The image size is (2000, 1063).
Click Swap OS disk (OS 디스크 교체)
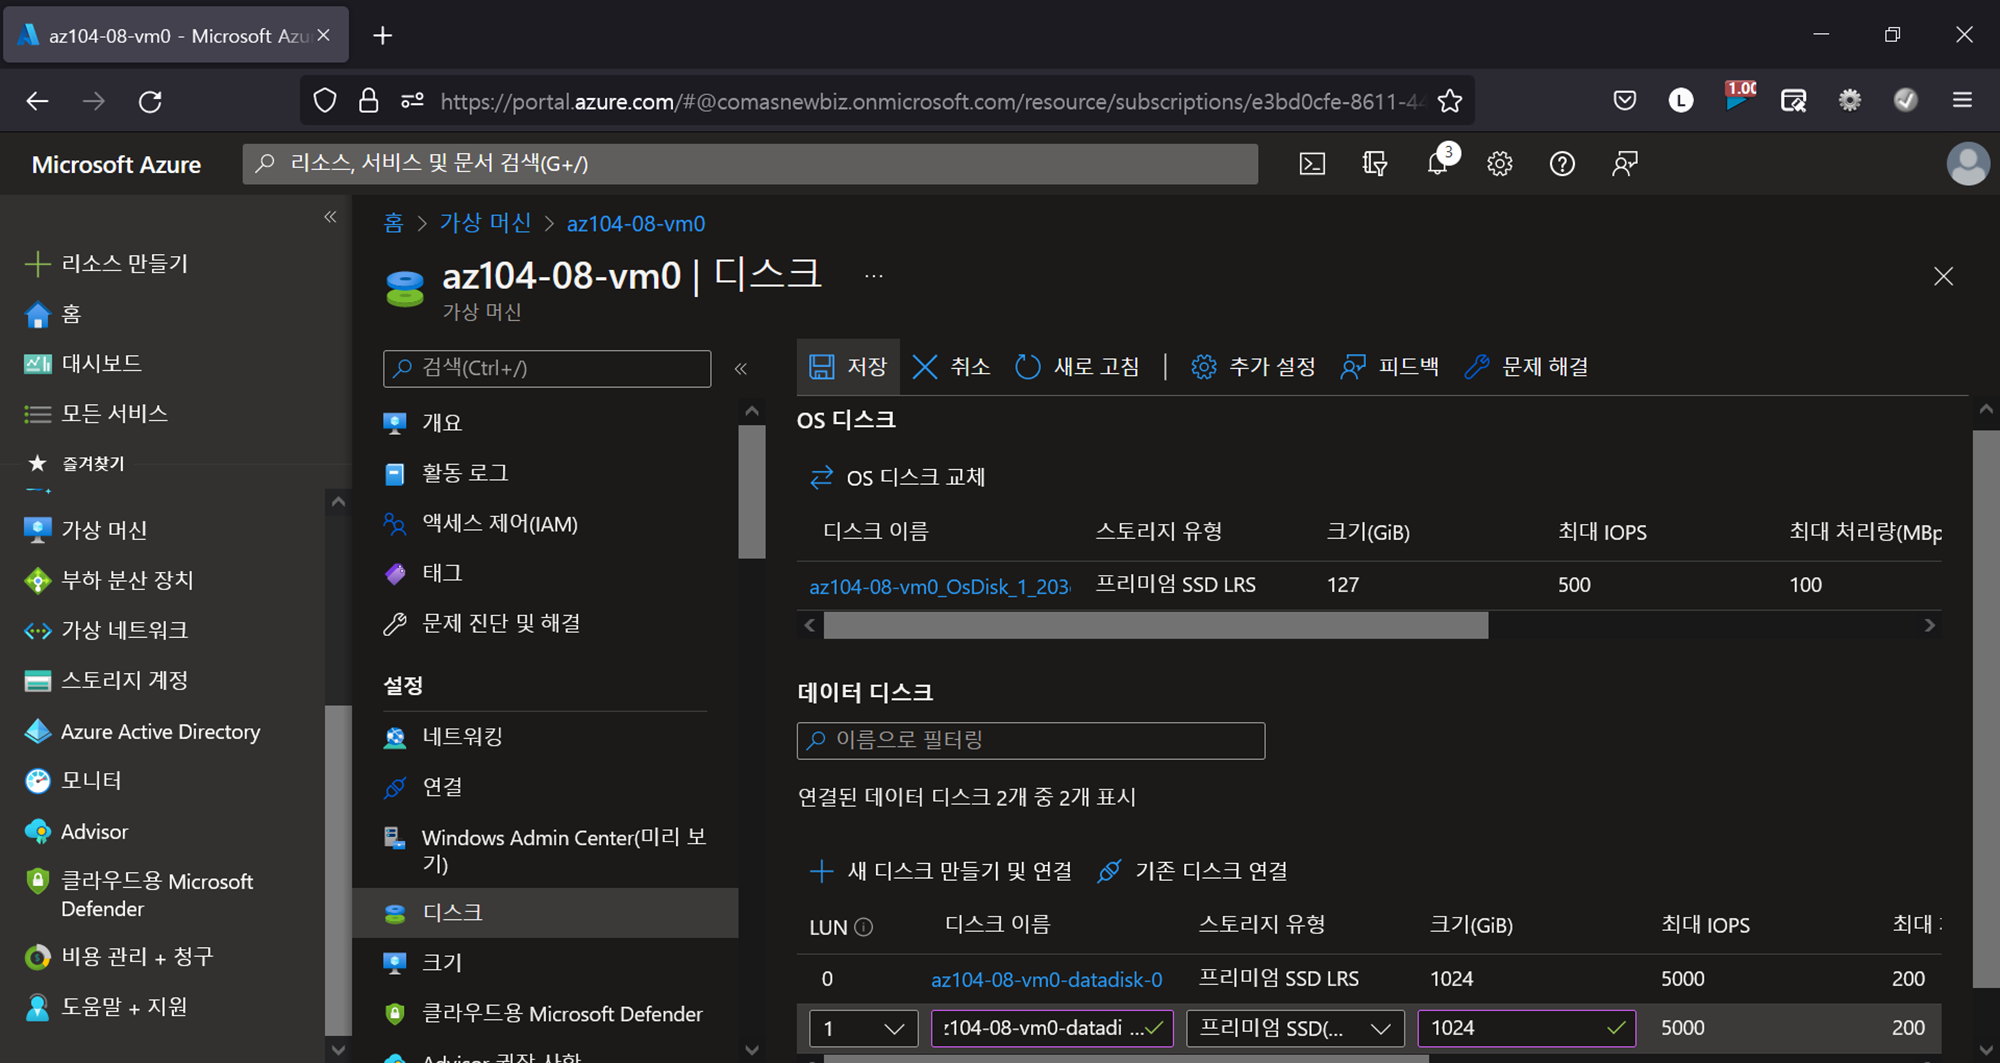pyautogui.click(x=897, y=478)
